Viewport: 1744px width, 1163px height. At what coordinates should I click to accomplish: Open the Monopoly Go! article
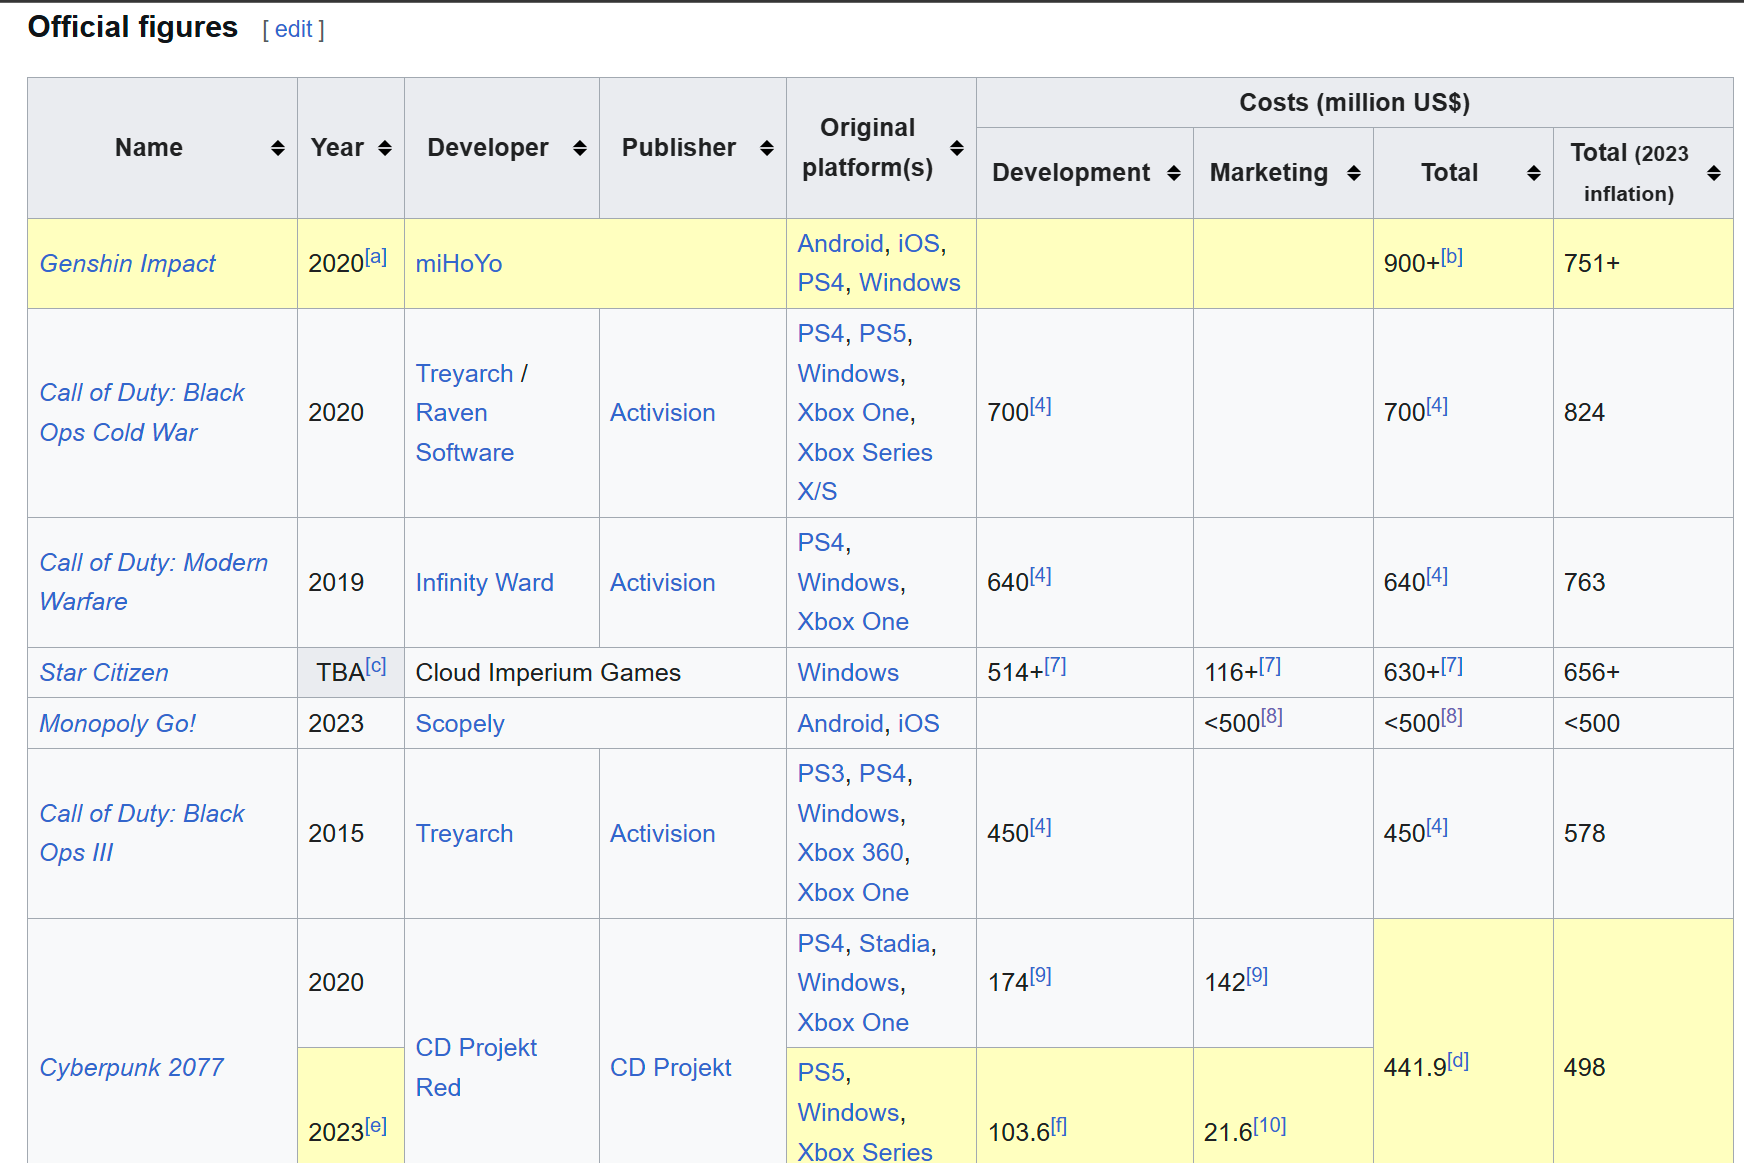pos(117,723)
